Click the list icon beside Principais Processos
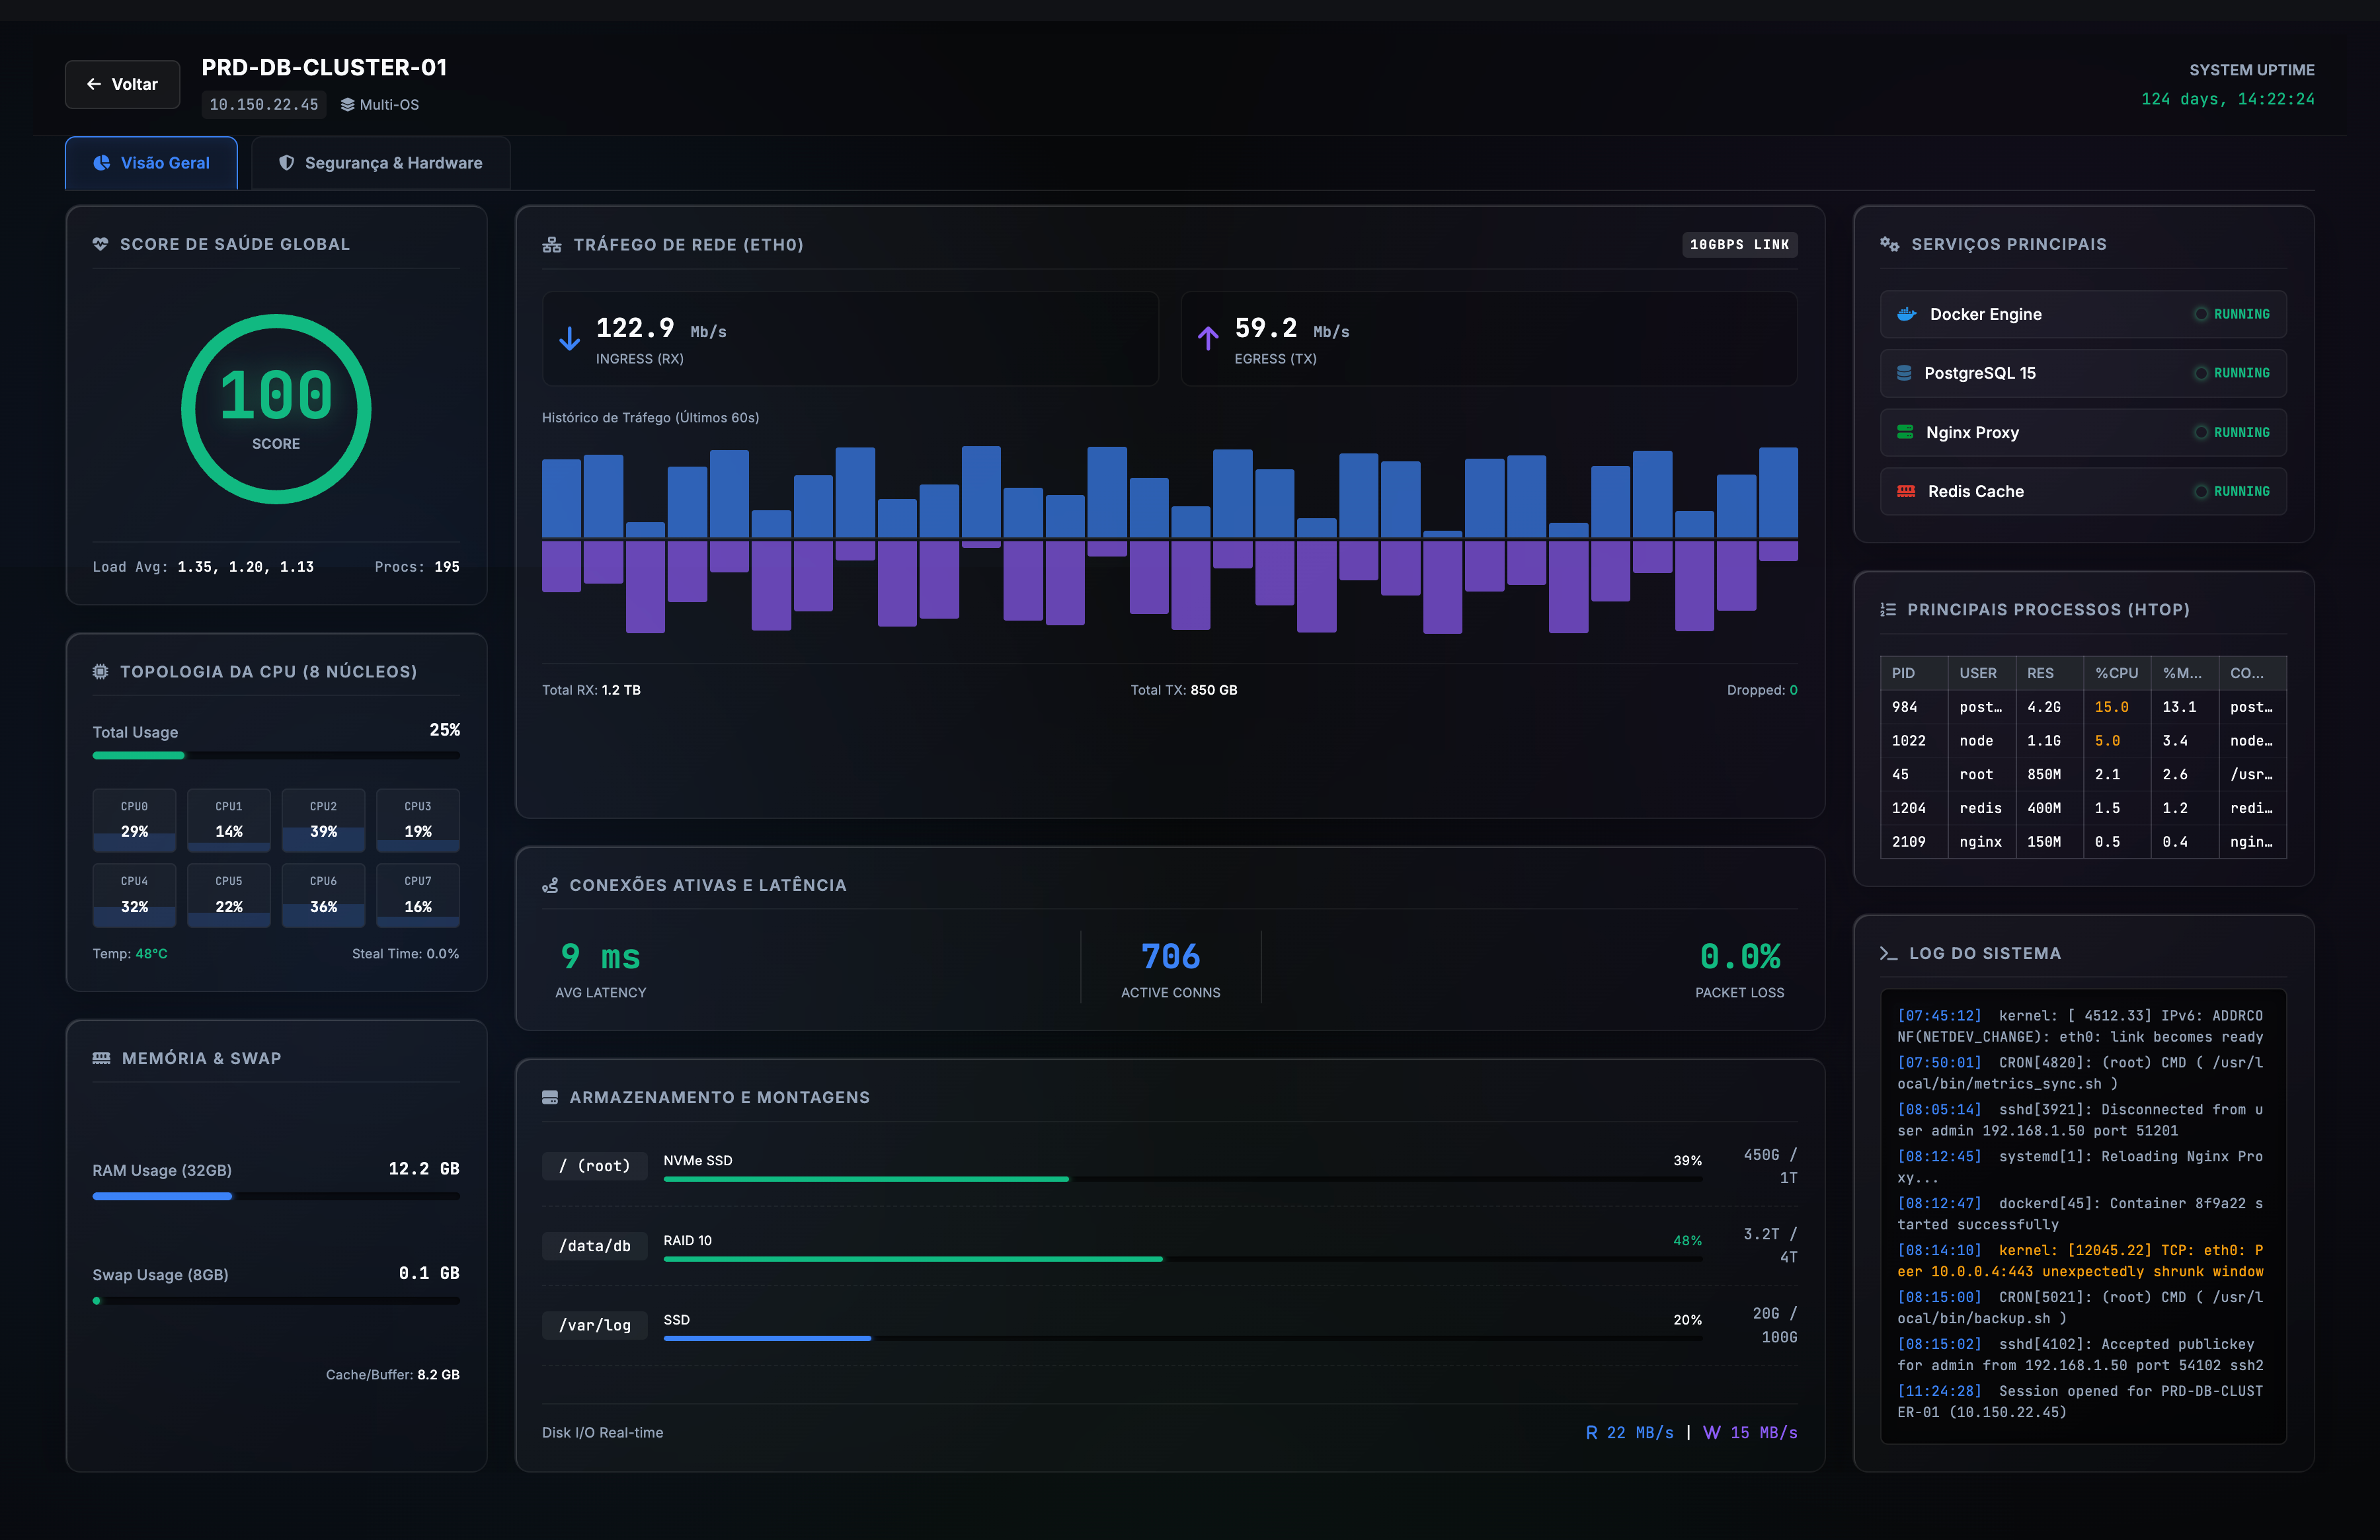 coord(1888,610)
